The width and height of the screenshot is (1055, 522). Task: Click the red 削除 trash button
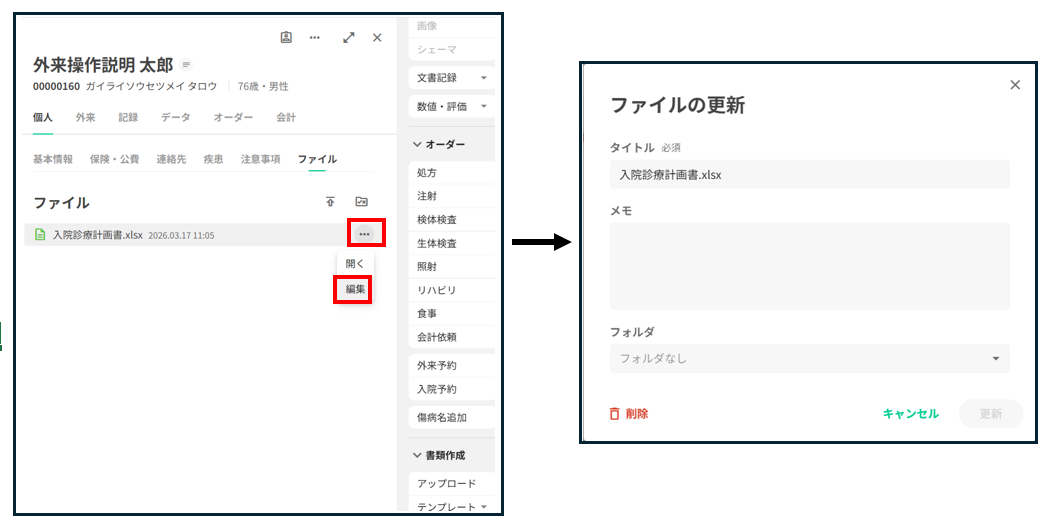pos(628,414)
